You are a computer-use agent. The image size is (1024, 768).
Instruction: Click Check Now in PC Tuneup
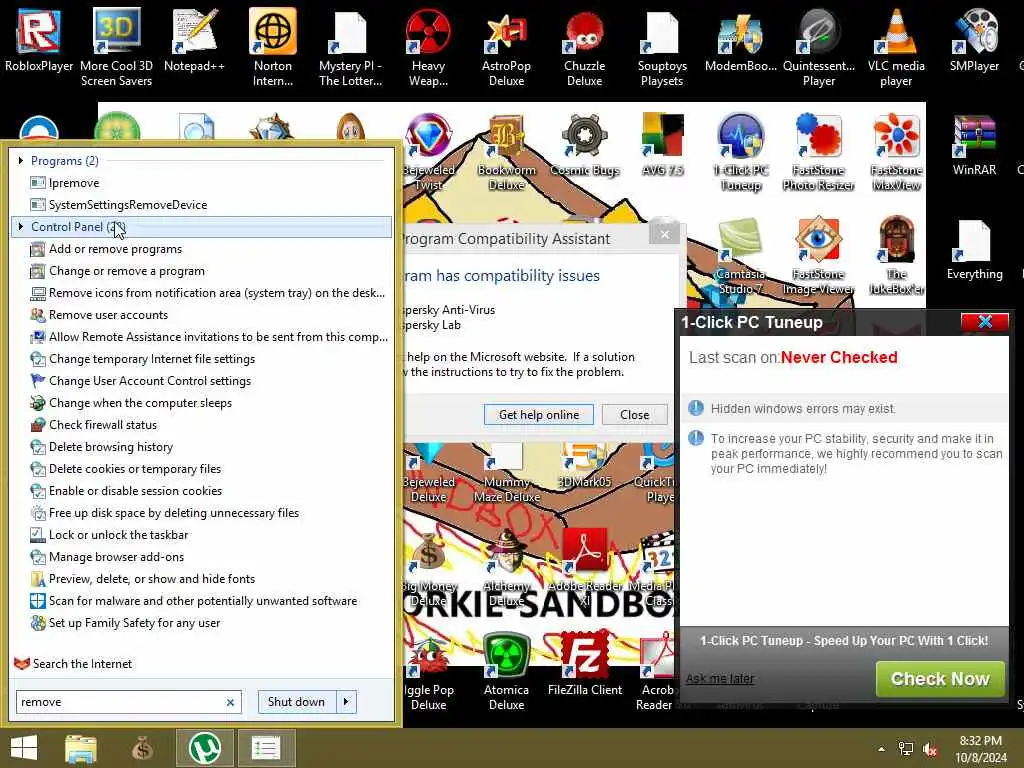[940, 679]
